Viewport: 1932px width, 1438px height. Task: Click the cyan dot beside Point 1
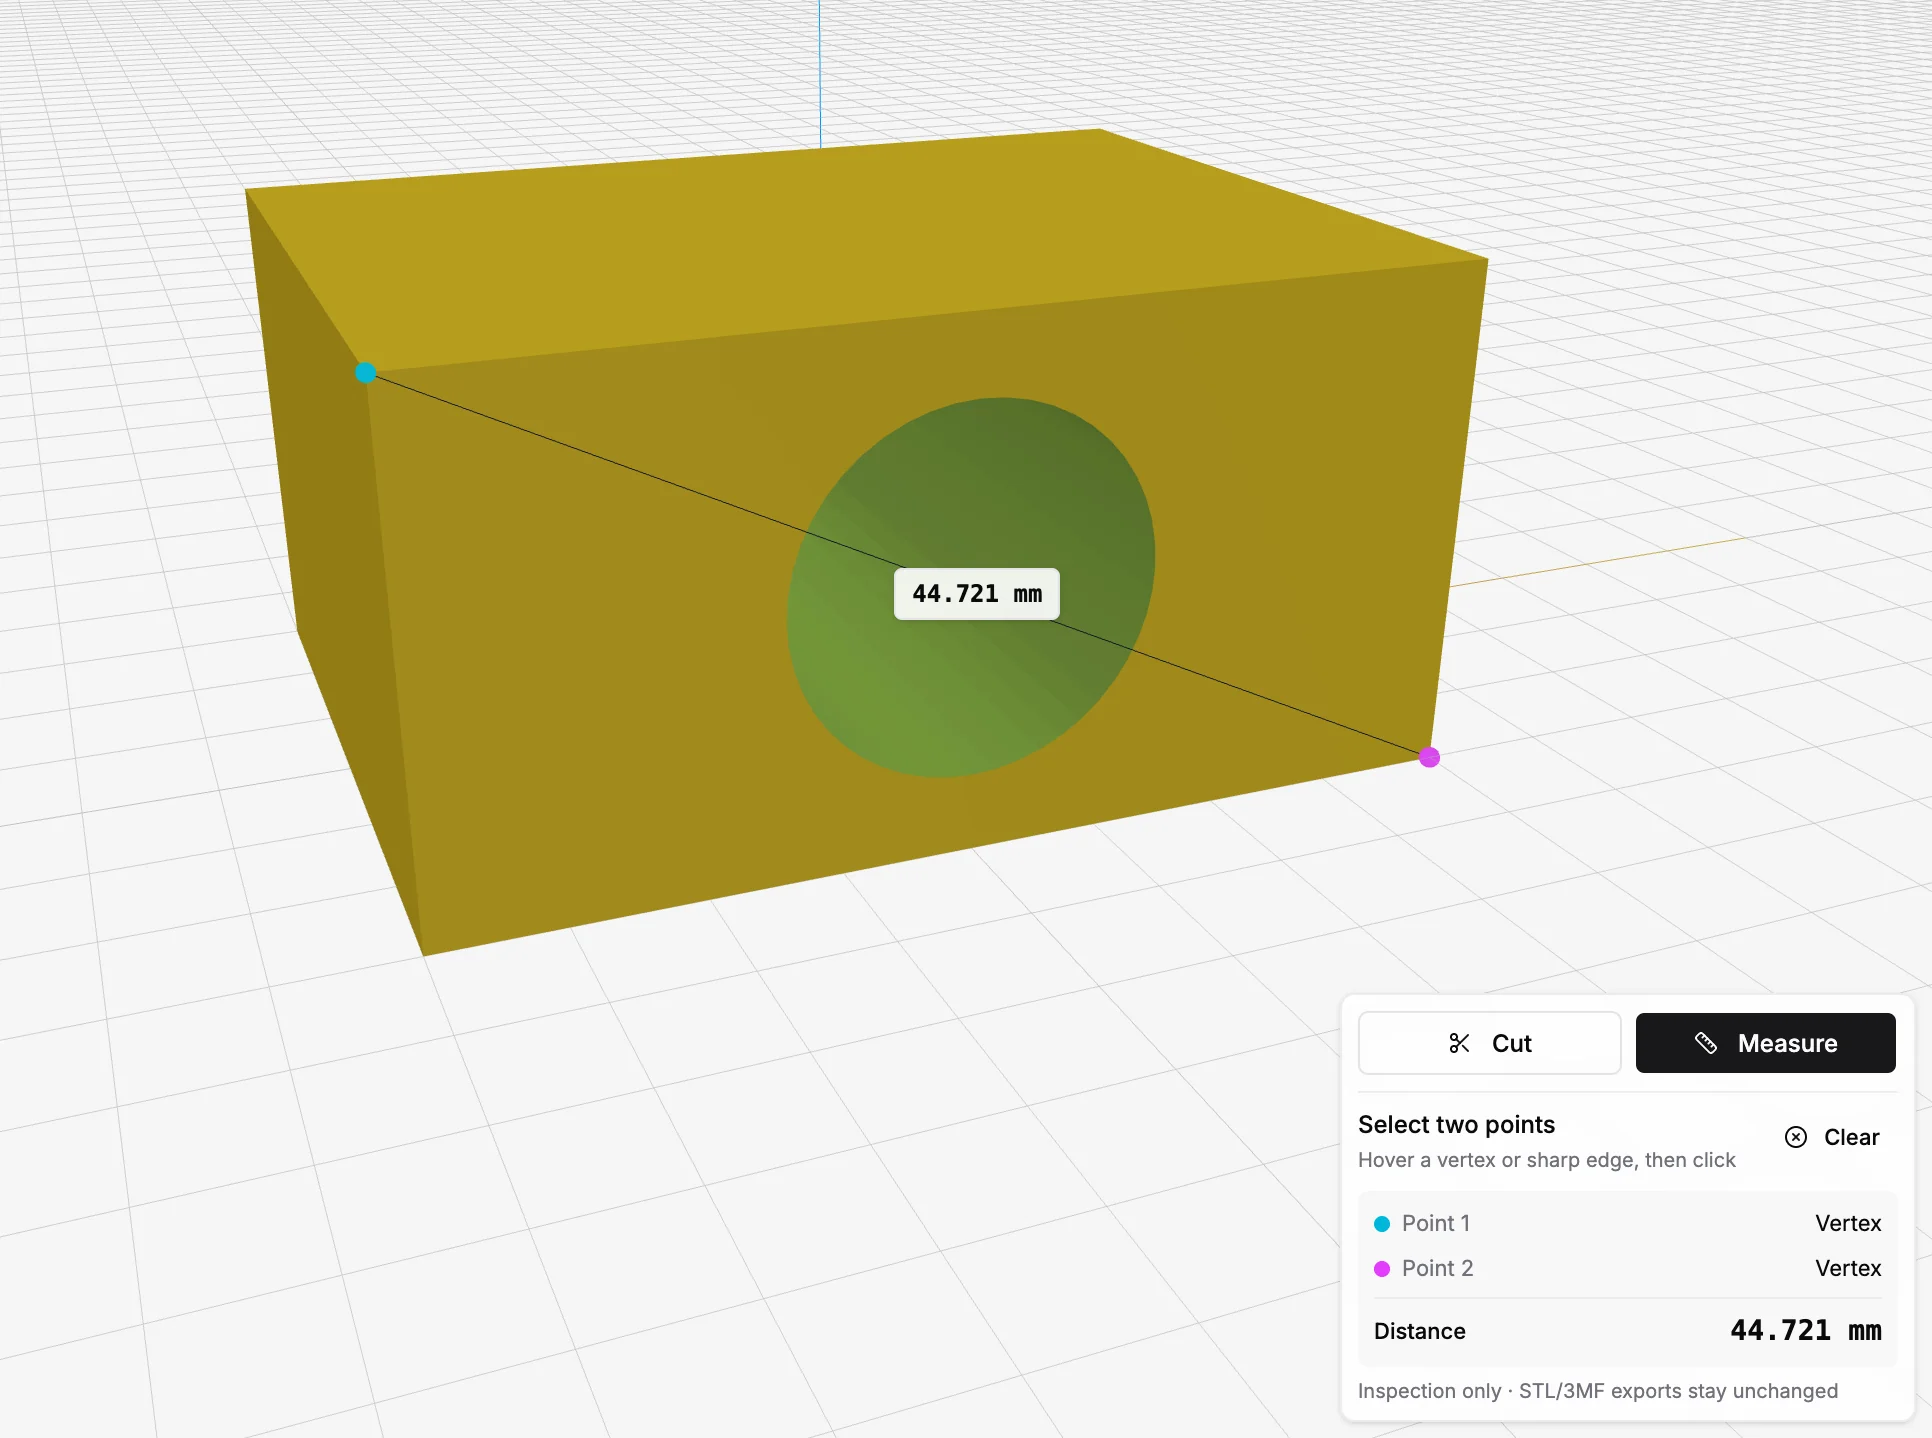click(1382, 1224)
